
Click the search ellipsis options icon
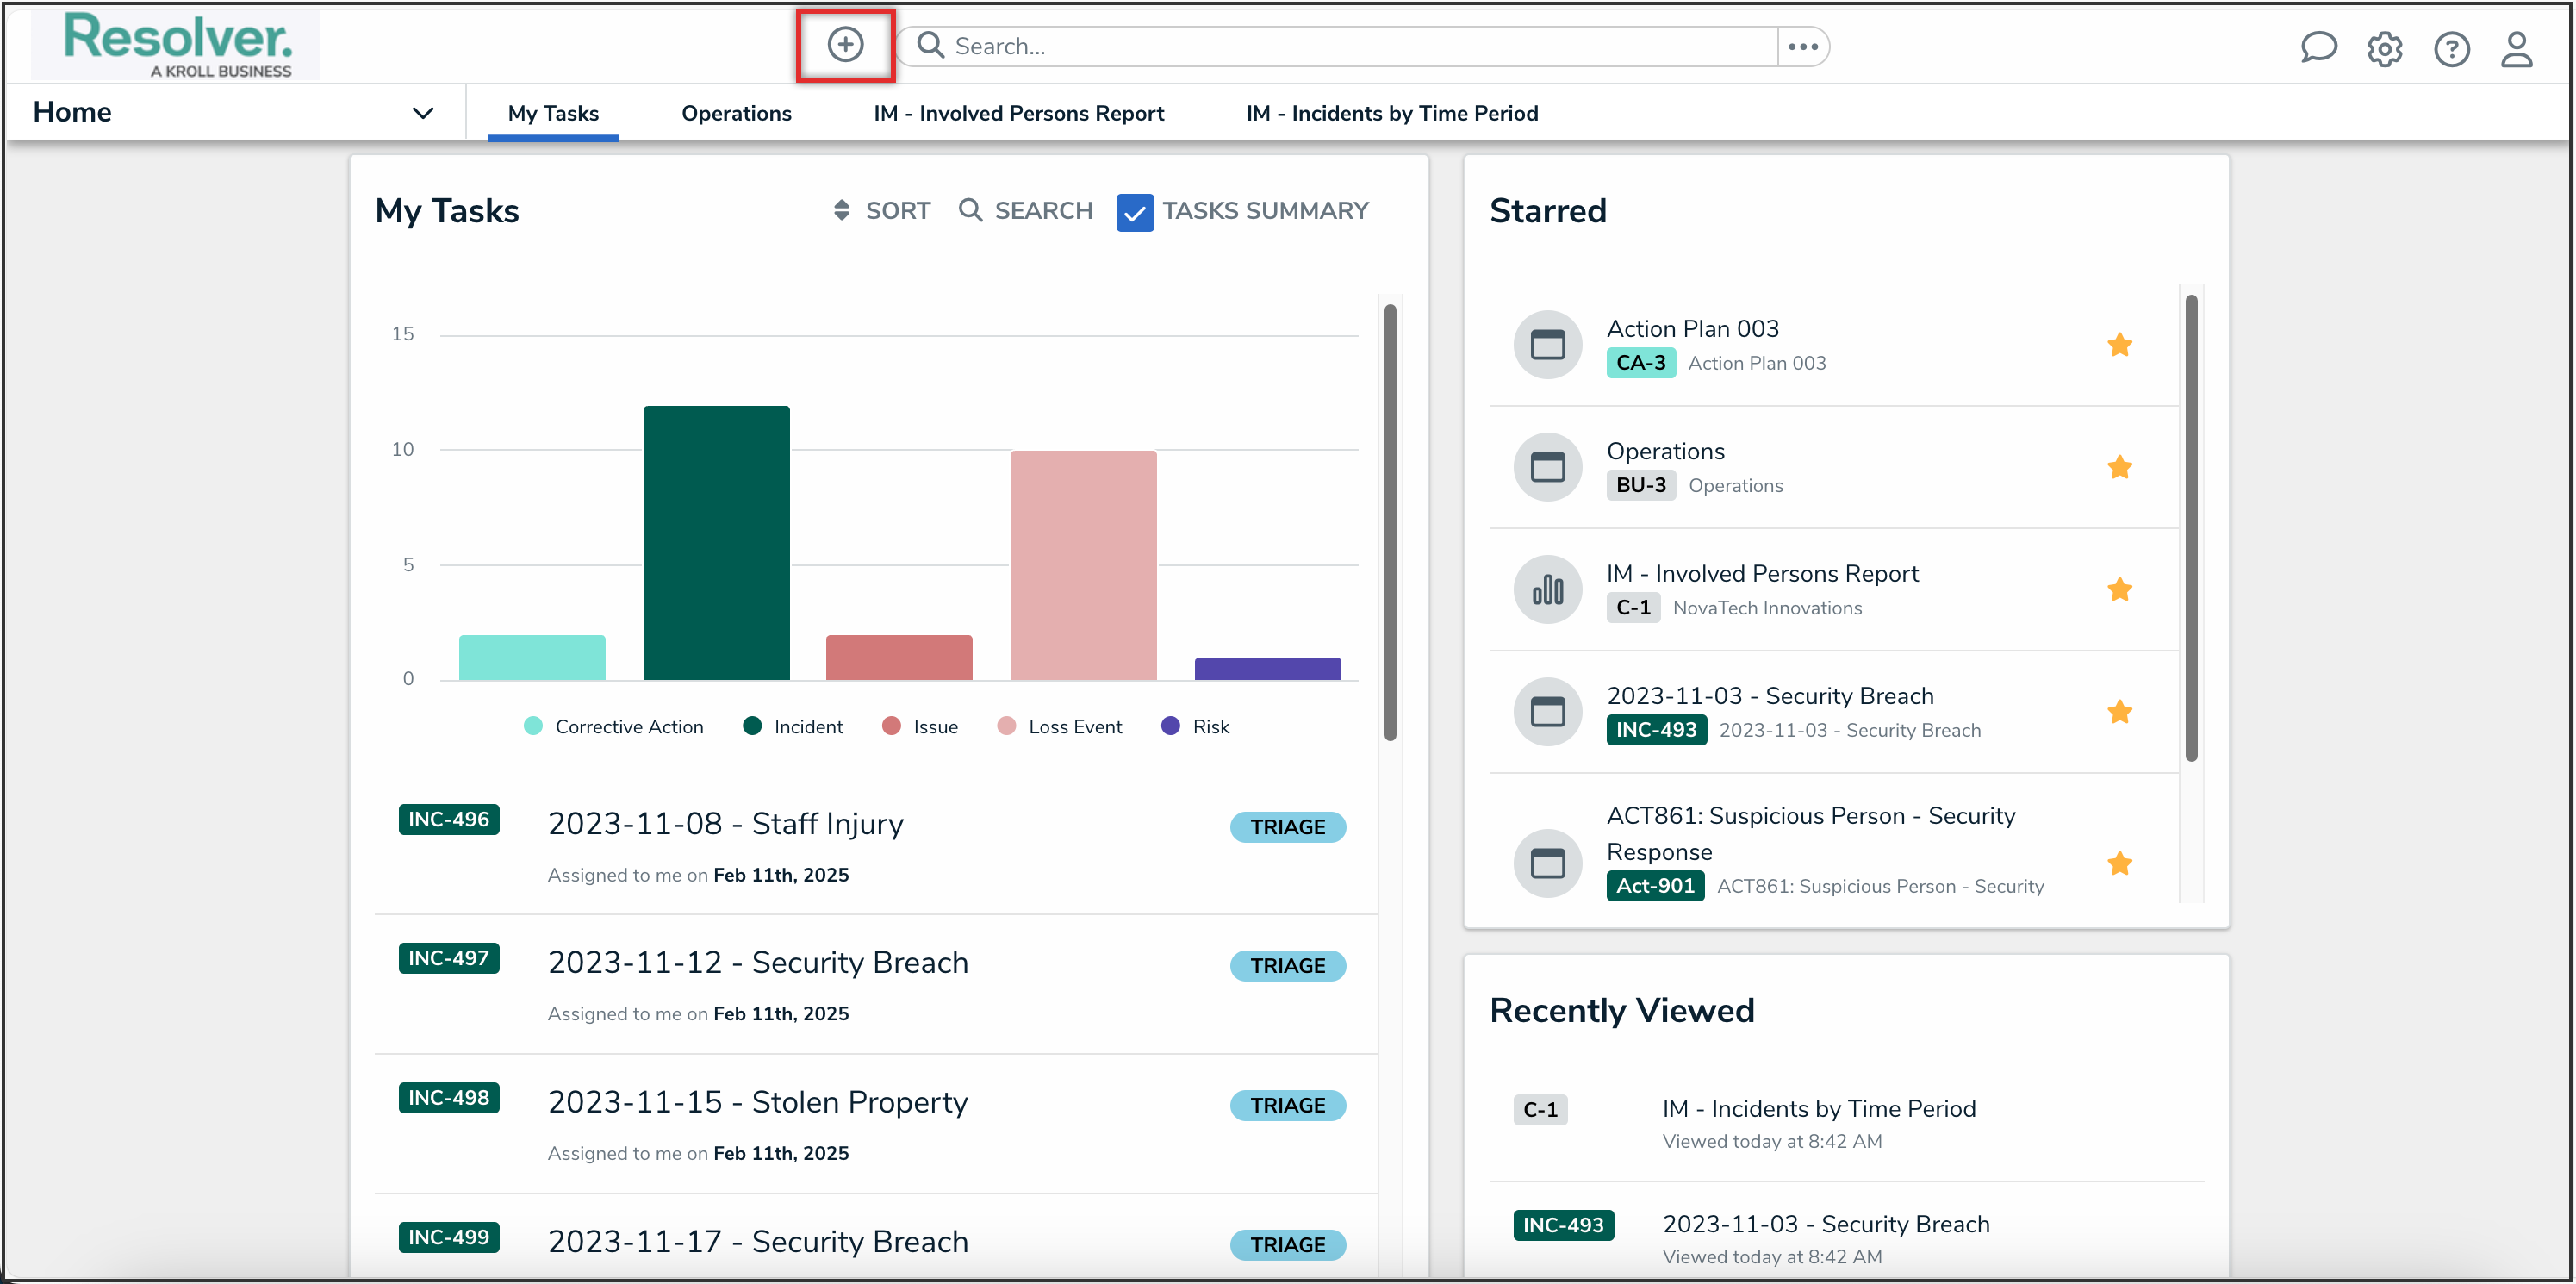click(x=1802, y=47)
